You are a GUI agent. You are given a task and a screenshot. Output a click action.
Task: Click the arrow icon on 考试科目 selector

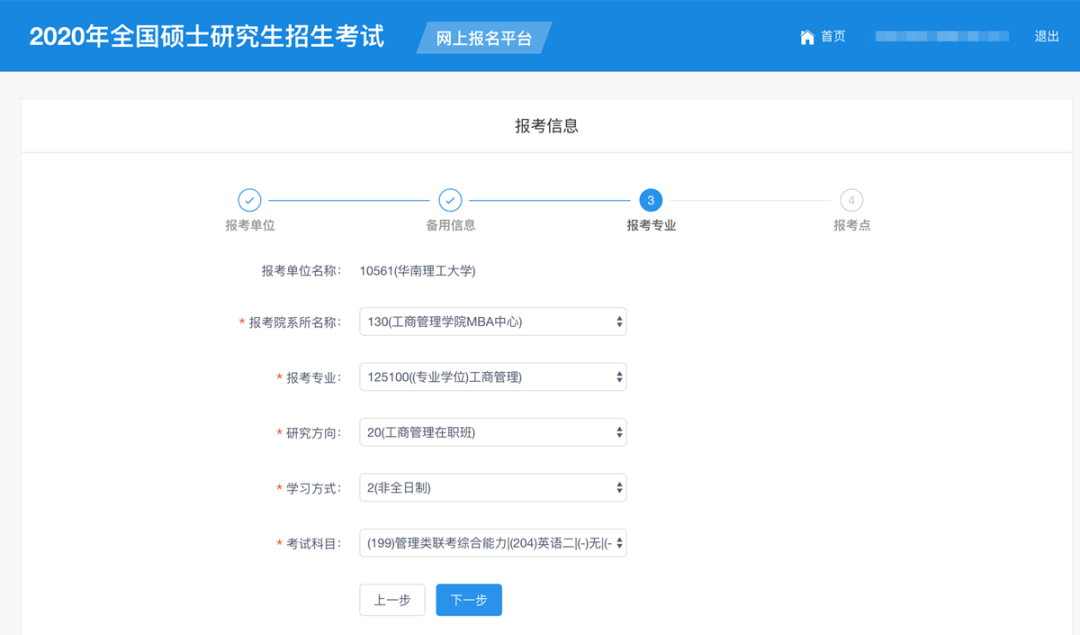click(x=618, y=543)
